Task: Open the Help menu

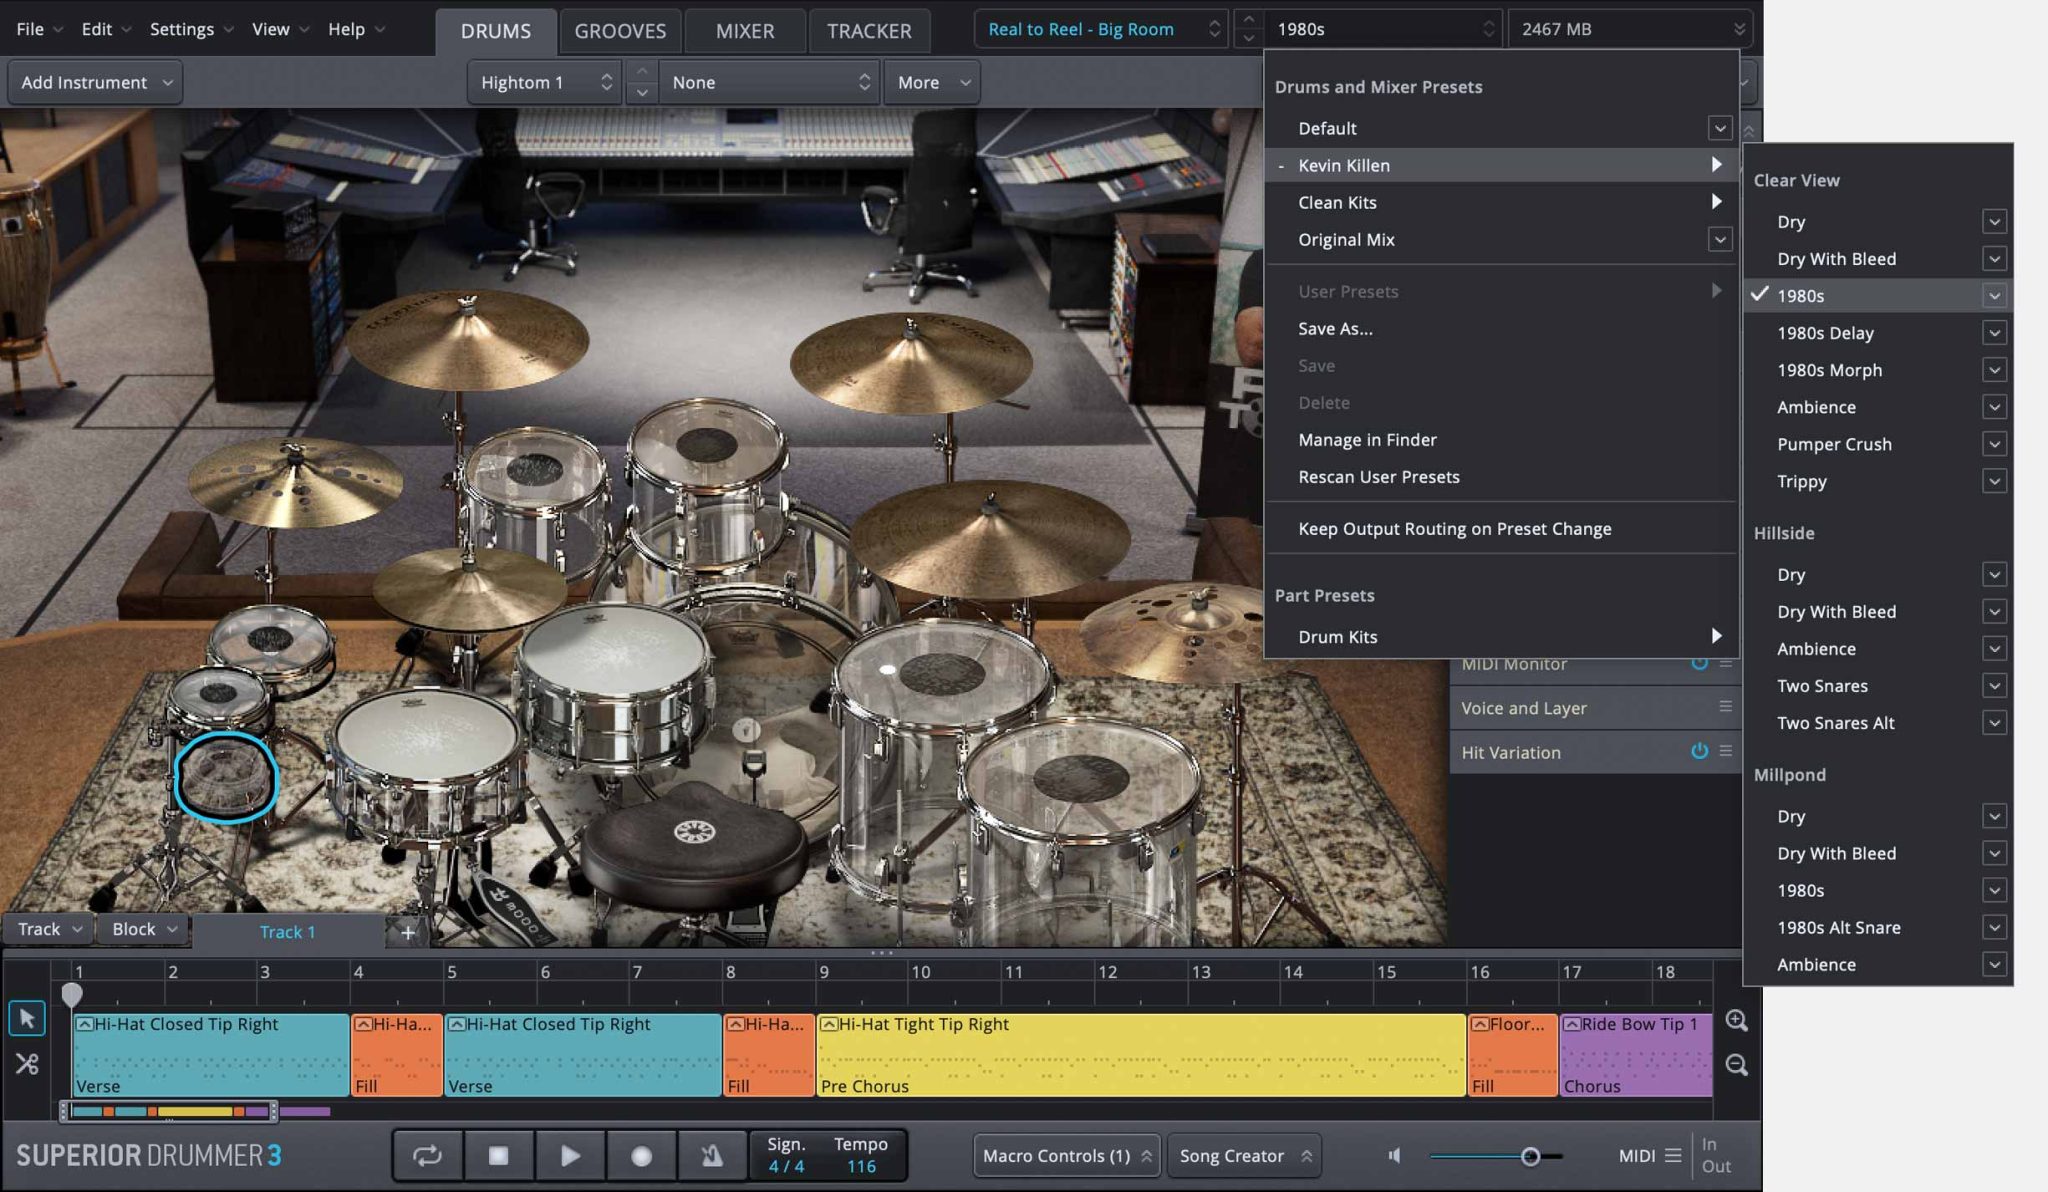Action: [x=356, y=29]
